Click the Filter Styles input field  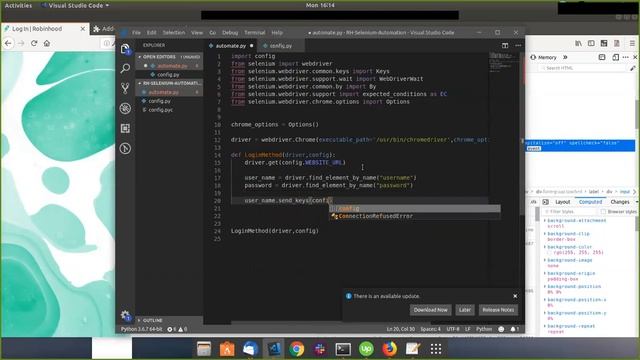click(571, 212)
